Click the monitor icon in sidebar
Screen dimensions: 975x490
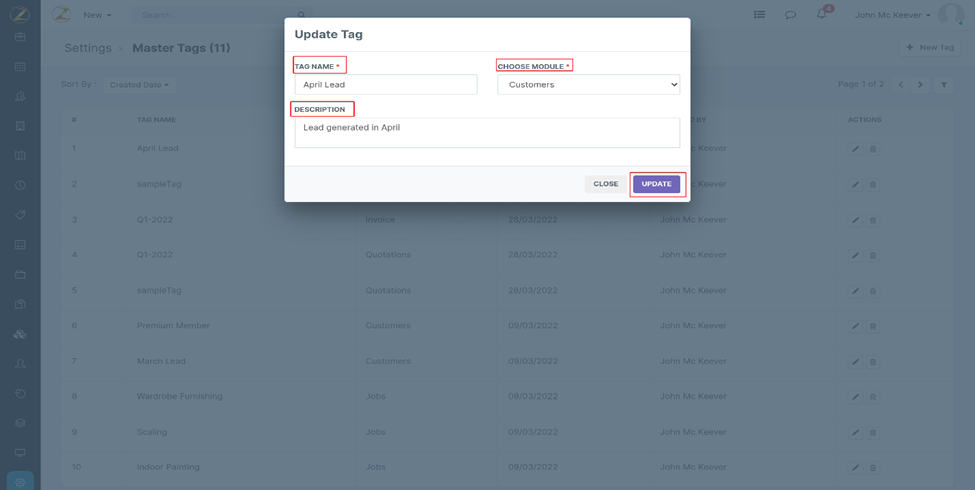20,453
